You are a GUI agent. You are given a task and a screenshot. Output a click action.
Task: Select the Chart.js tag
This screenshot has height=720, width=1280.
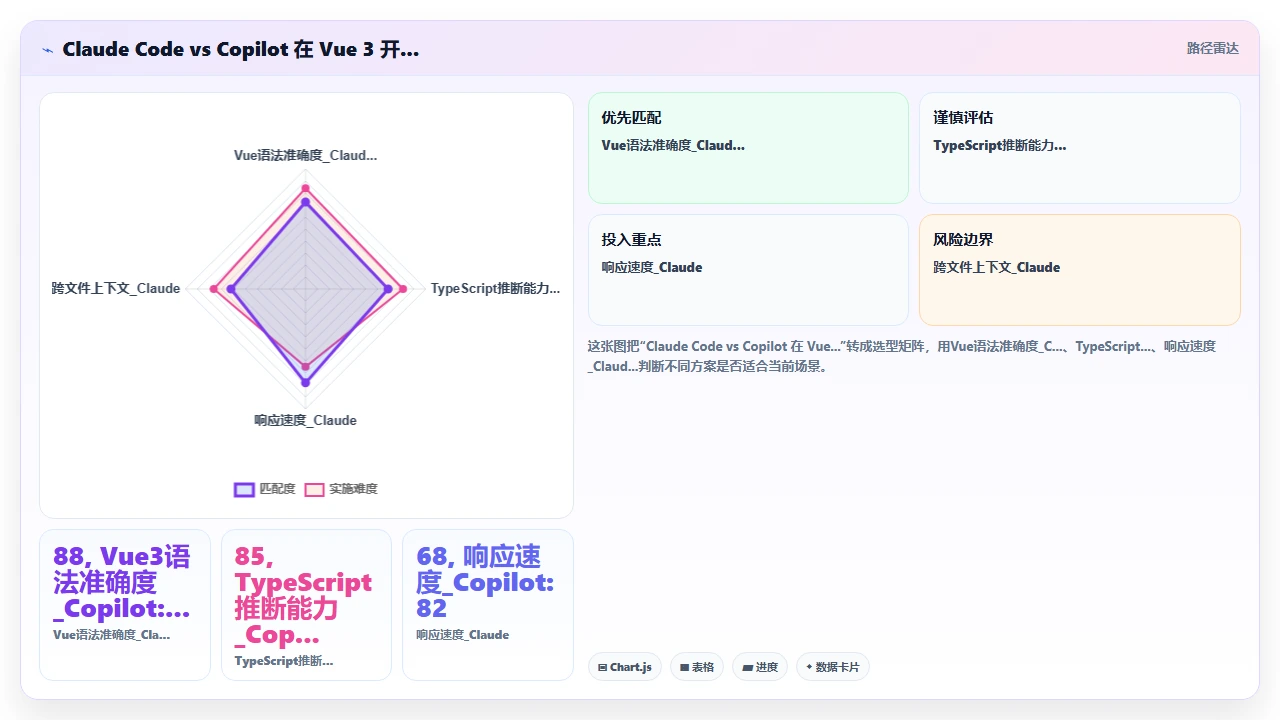625,667
